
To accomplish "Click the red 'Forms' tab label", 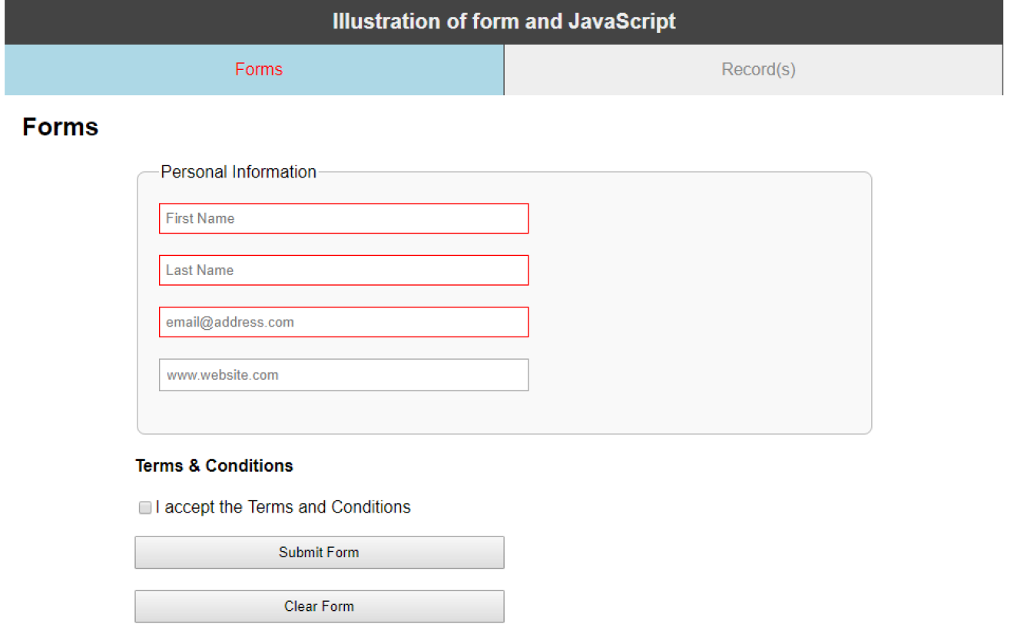I will click(259, 70).
